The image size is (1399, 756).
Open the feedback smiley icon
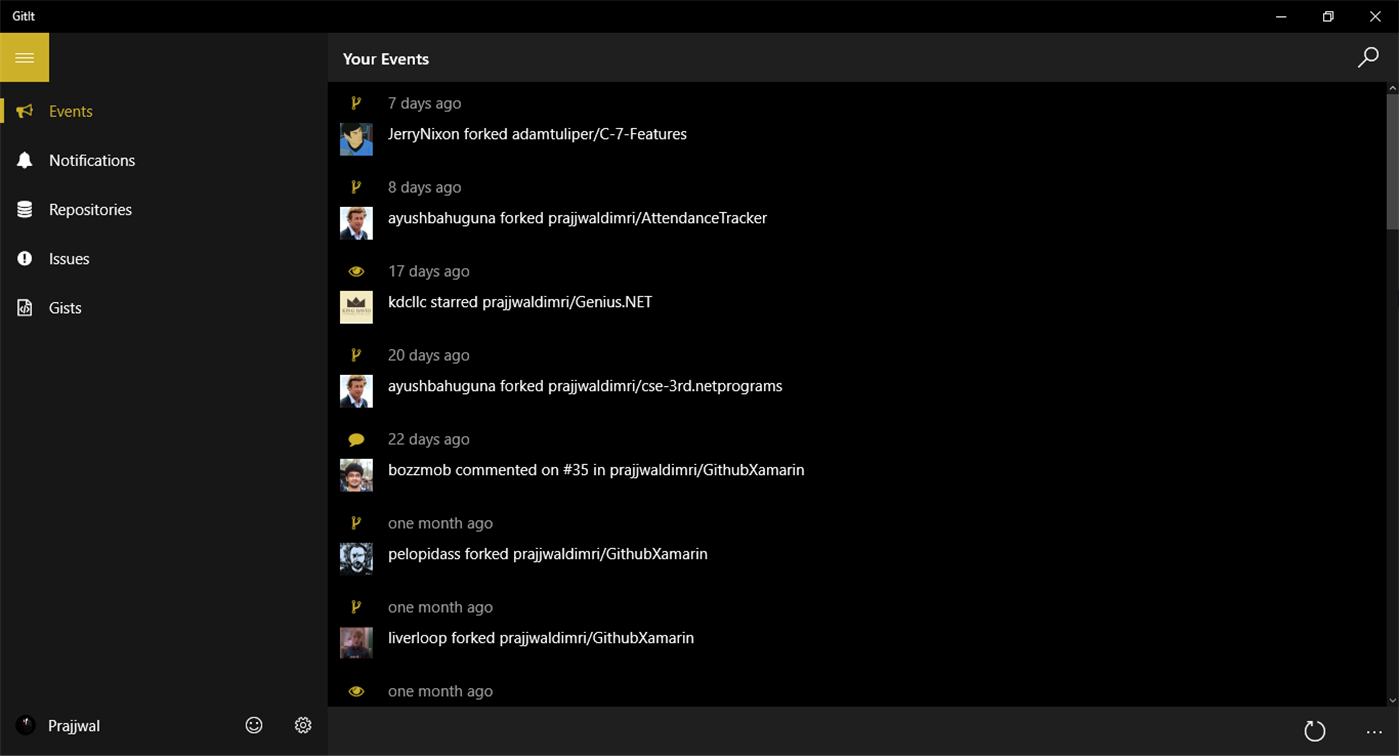click(x=254, y=725)
